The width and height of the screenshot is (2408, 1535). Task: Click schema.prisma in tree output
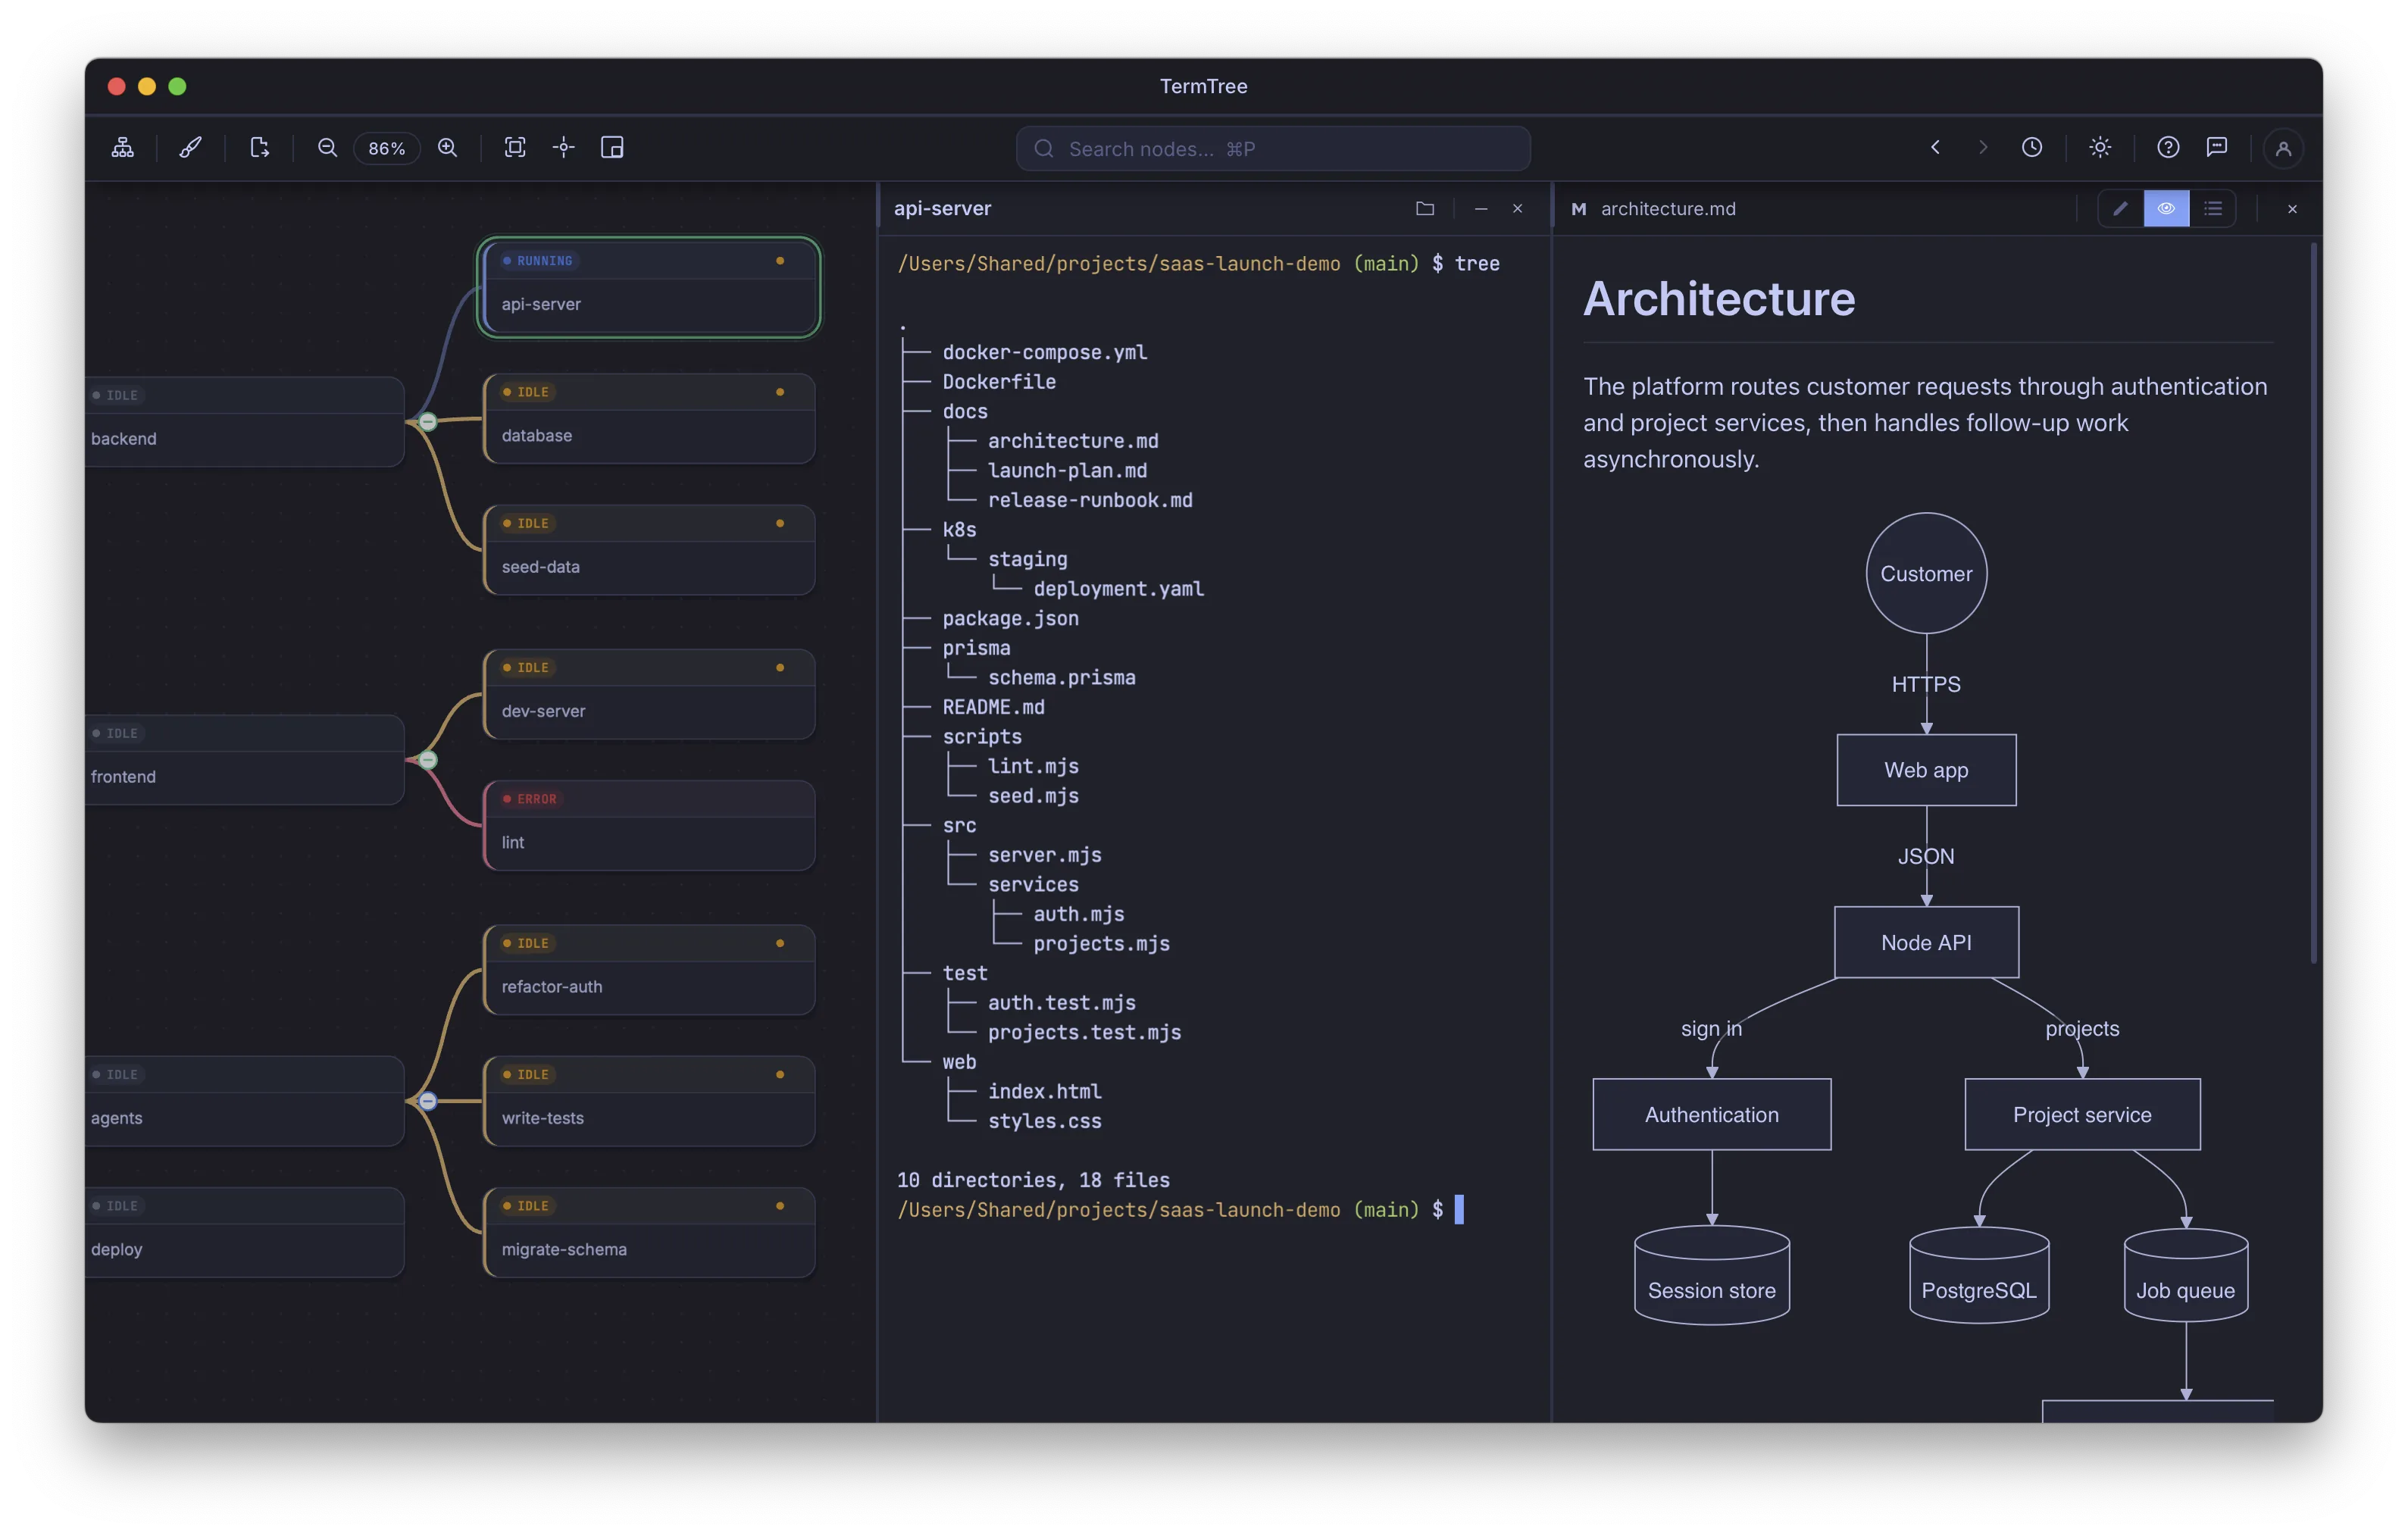pos(1062,677)
